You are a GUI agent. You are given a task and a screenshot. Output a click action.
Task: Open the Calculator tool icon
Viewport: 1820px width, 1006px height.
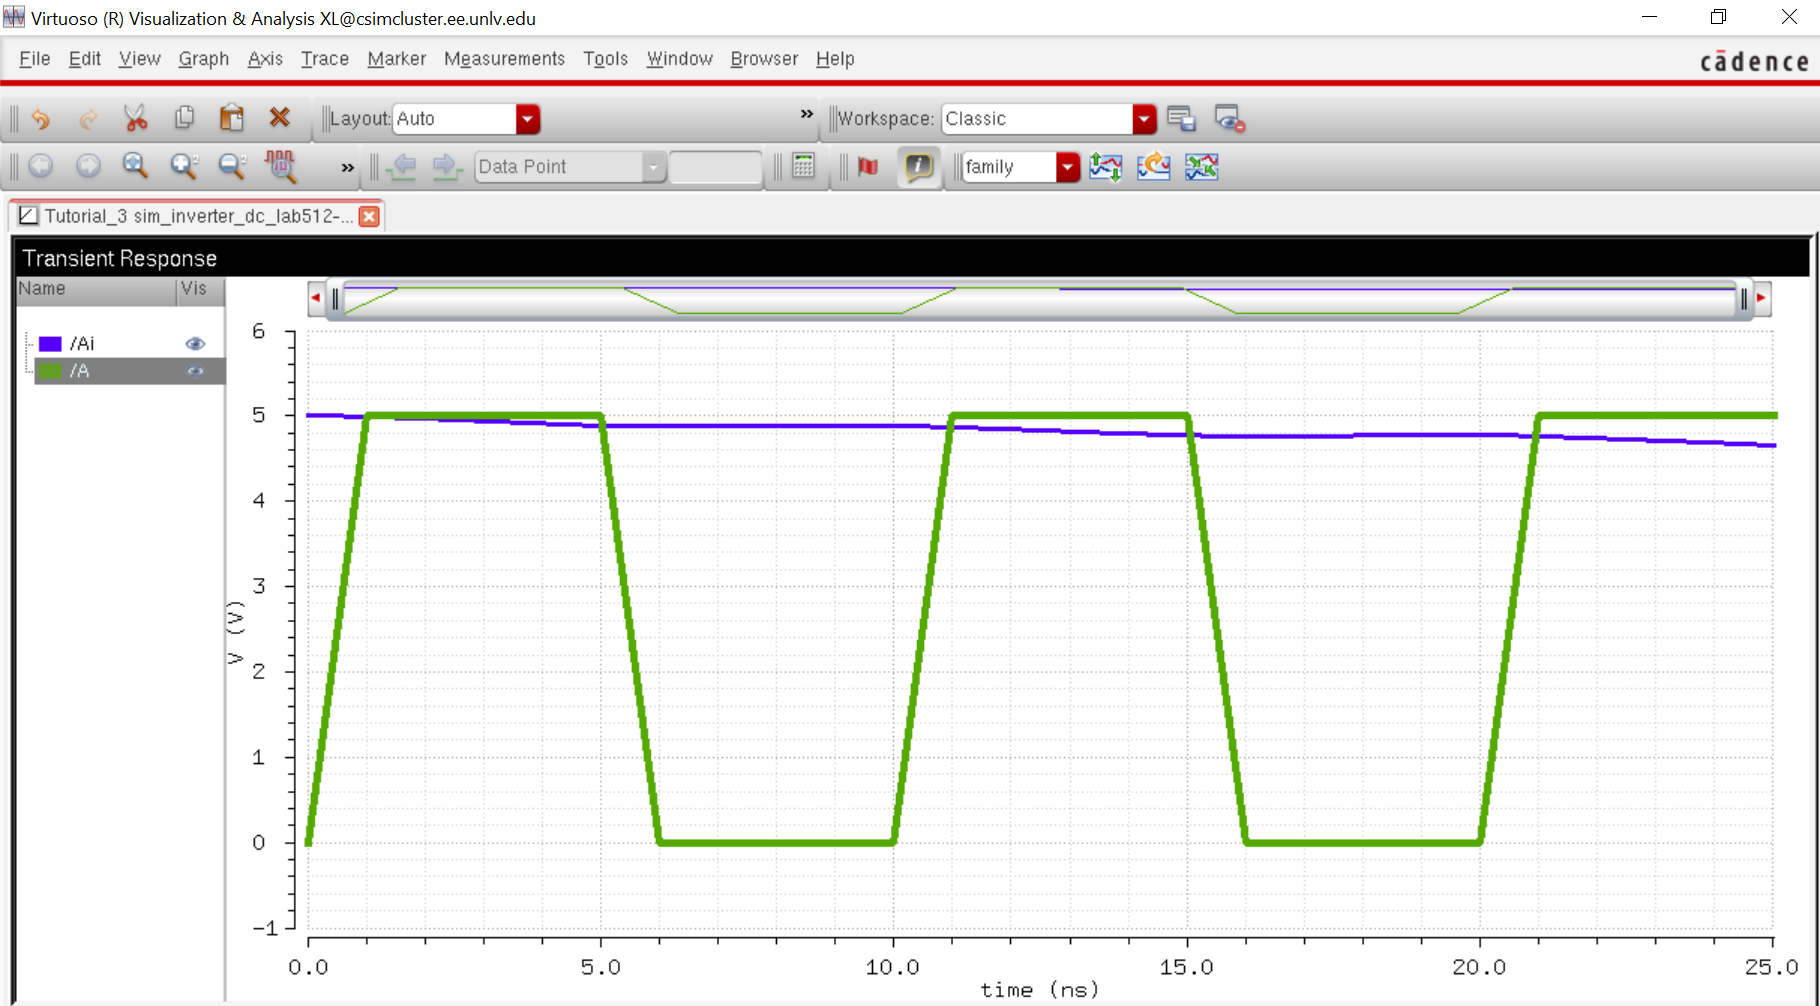pos(803,166)
